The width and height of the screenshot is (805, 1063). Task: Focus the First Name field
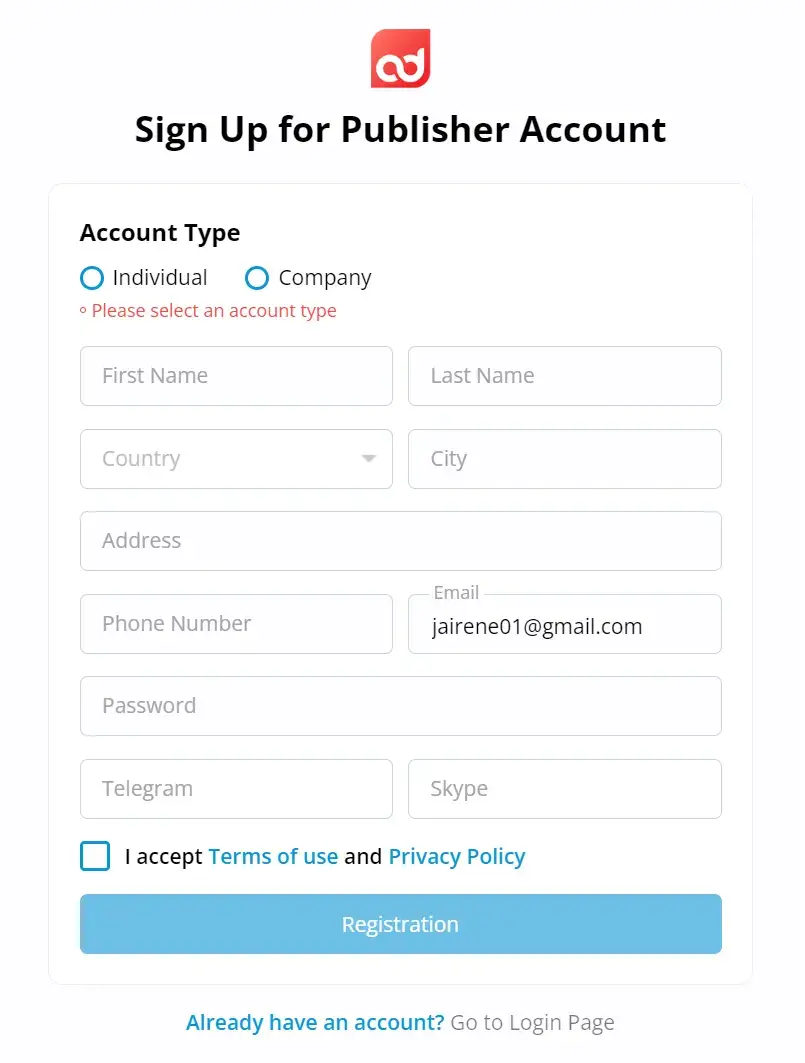(236, 376)
